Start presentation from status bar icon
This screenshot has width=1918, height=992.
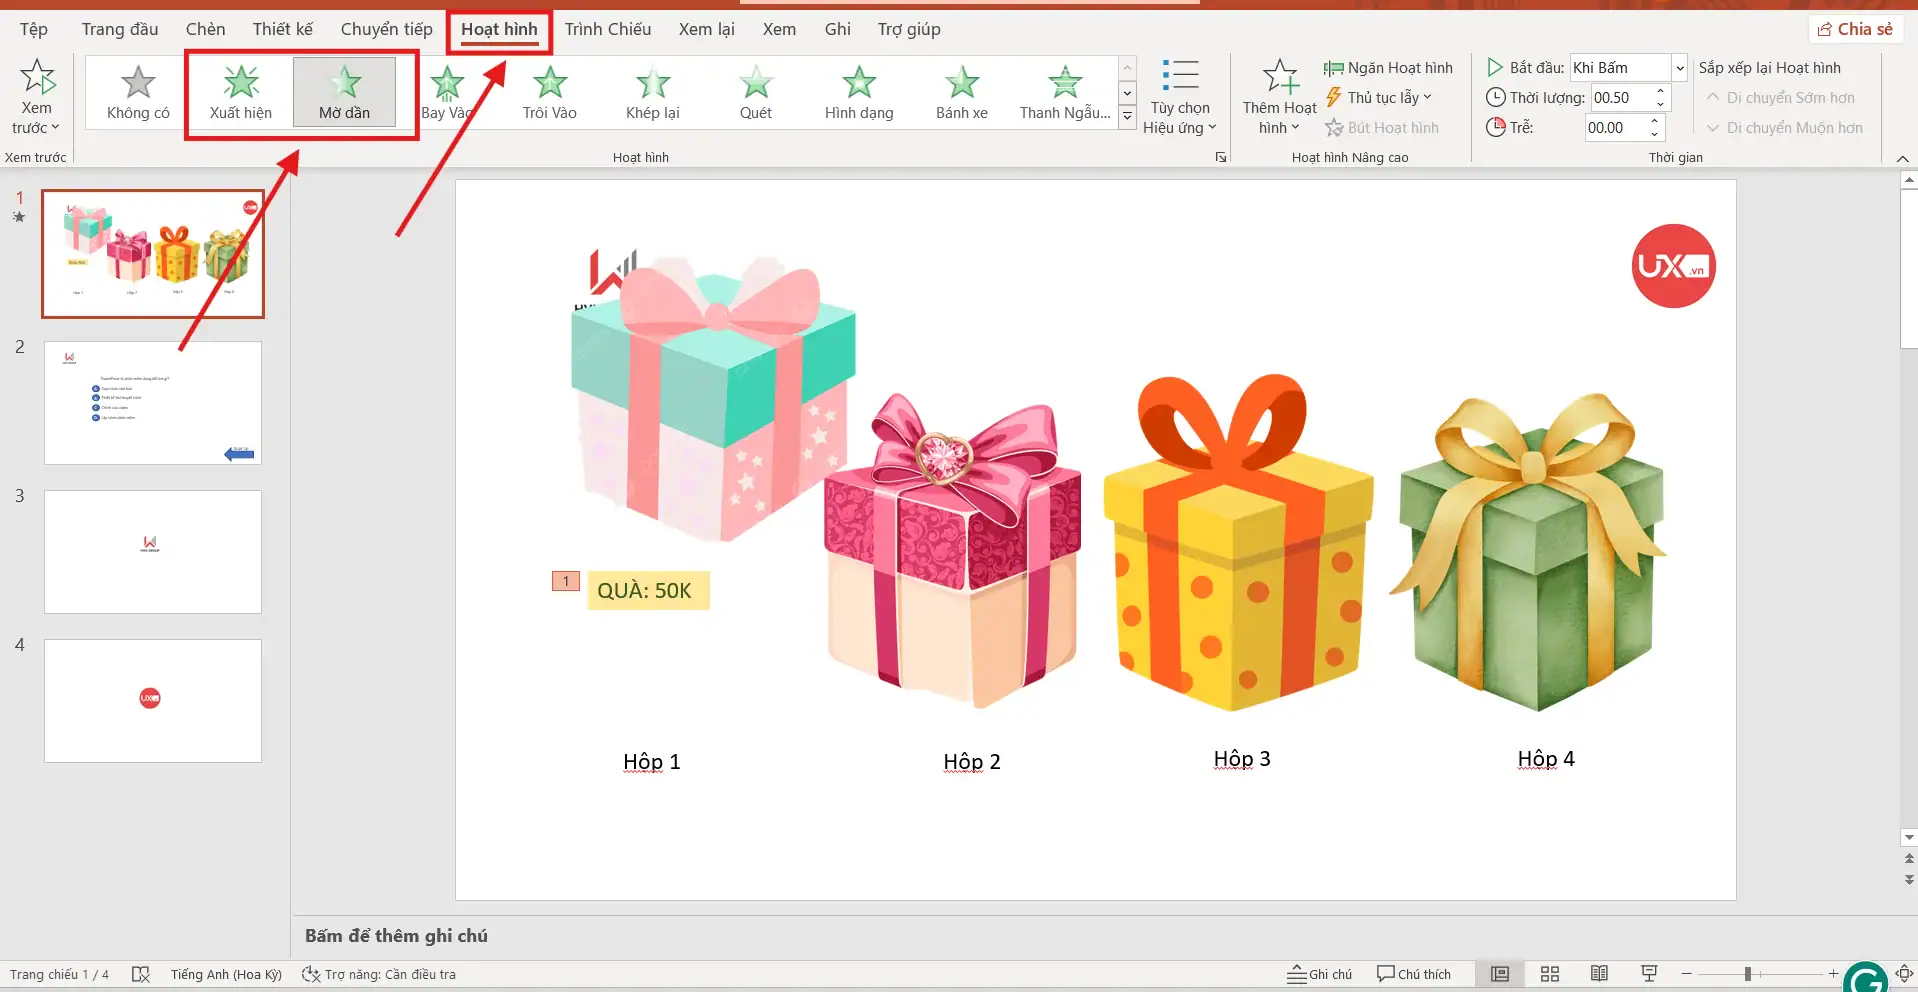(x=1648, y=973)
